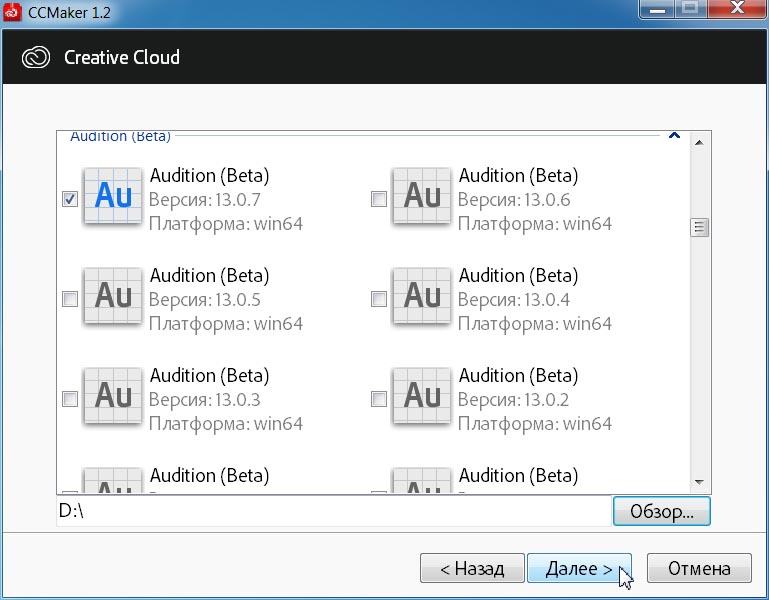Check Audition Beta version 13.0.2 checkbox
The height and width of the screenshot is (600, 769).
point(379,399)
